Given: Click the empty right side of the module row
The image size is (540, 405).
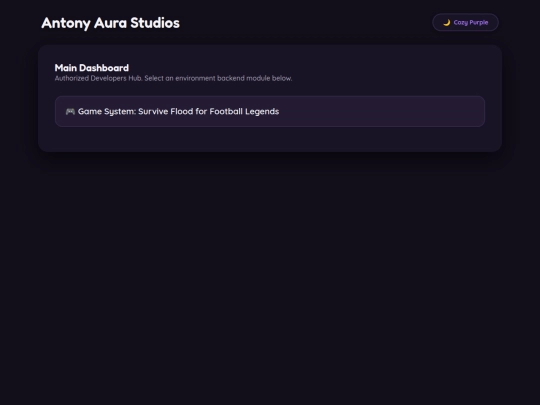Looking at the screenshot, I should [x=382, y=111].
